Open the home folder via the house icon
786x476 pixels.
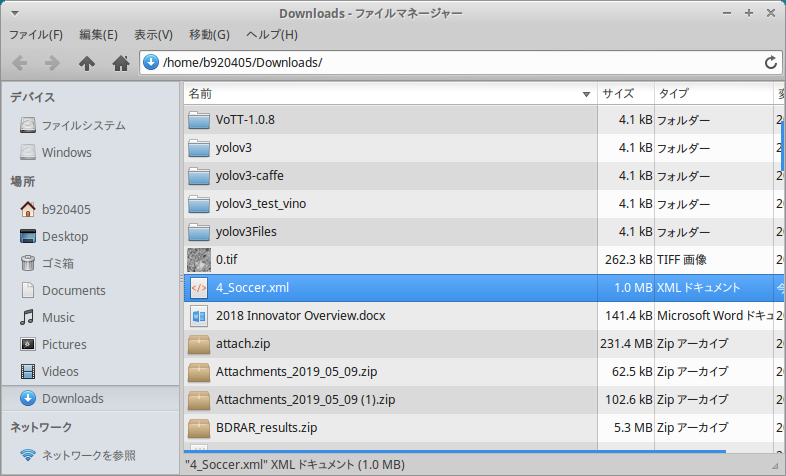point(121,63)
